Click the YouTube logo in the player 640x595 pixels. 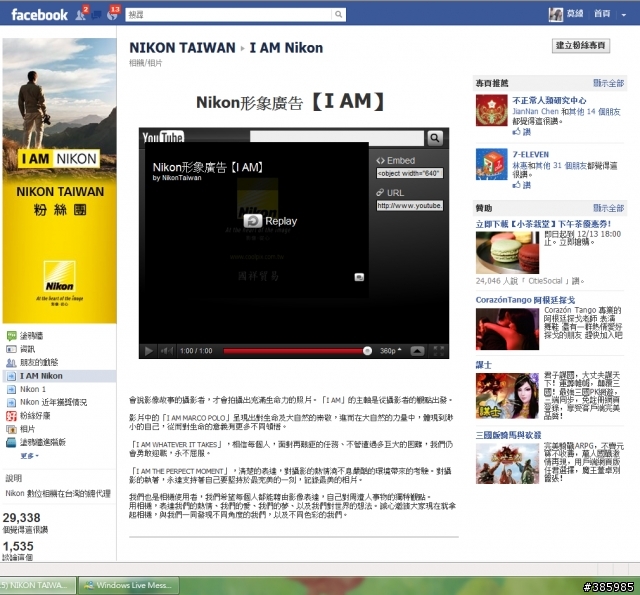click(163, 138)
